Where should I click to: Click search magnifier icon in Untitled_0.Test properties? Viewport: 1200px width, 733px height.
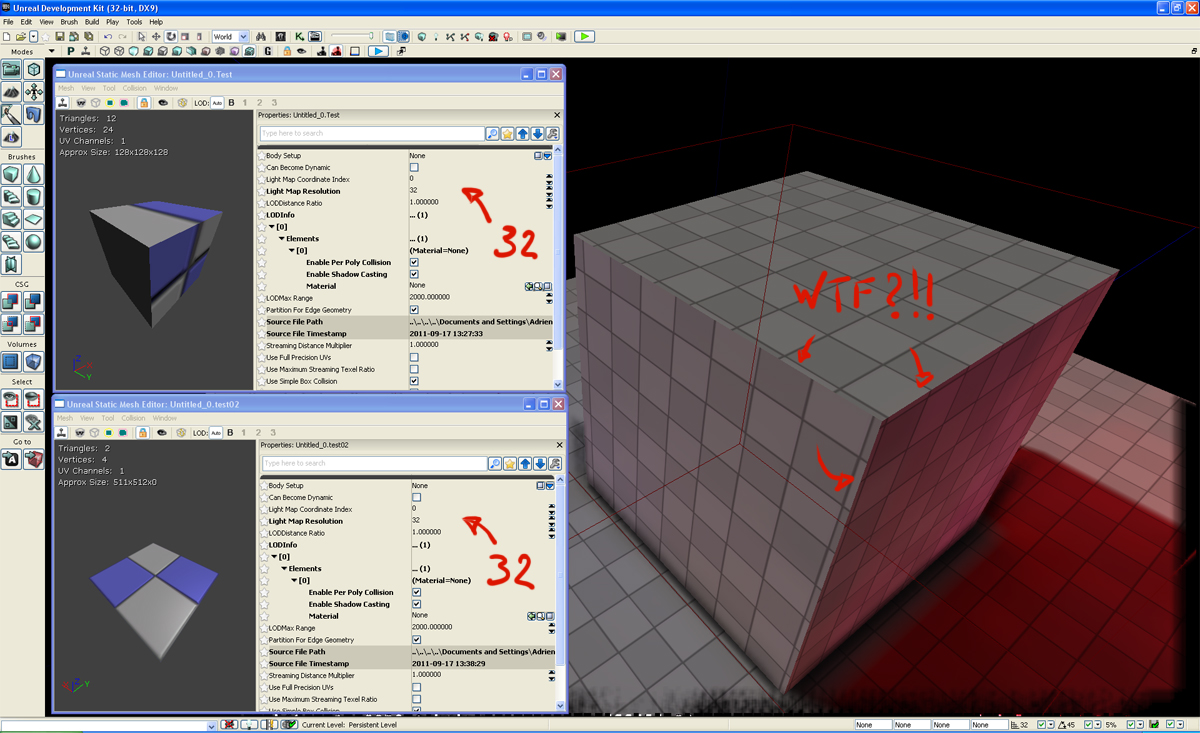click(x=492, y=133)
